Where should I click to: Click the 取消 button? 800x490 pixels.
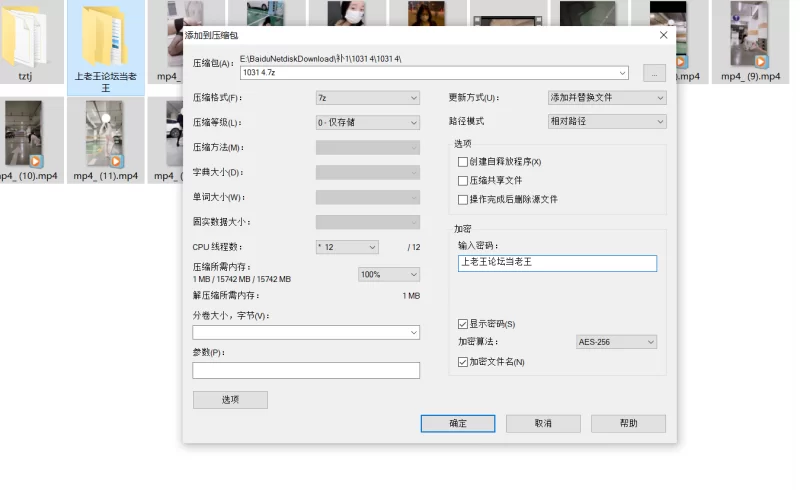[543, 424]
